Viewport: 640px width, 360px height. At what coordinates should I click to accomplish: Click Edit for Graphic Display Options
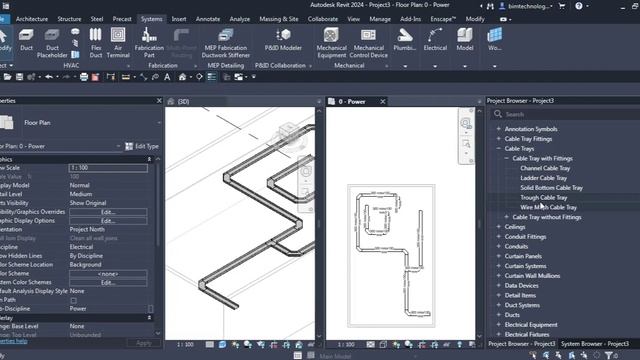(x=108, y=221)
